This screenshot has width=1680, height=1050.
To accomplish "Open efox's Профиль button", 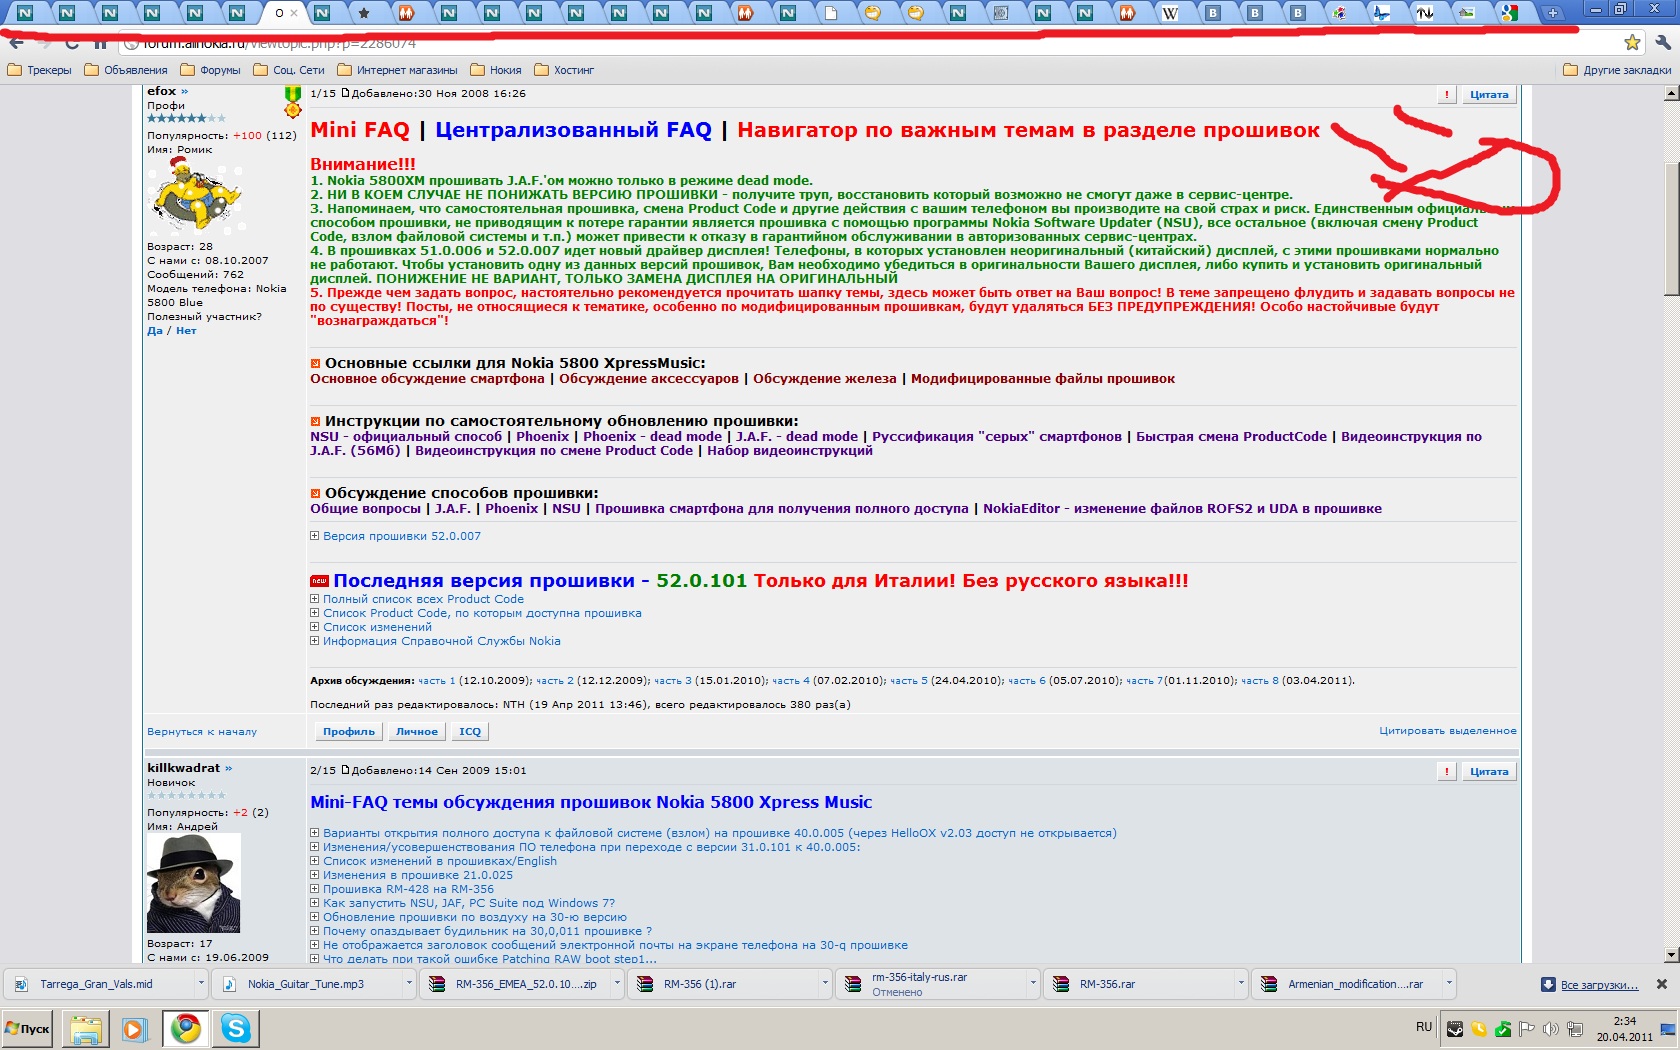I will point(348,732).
